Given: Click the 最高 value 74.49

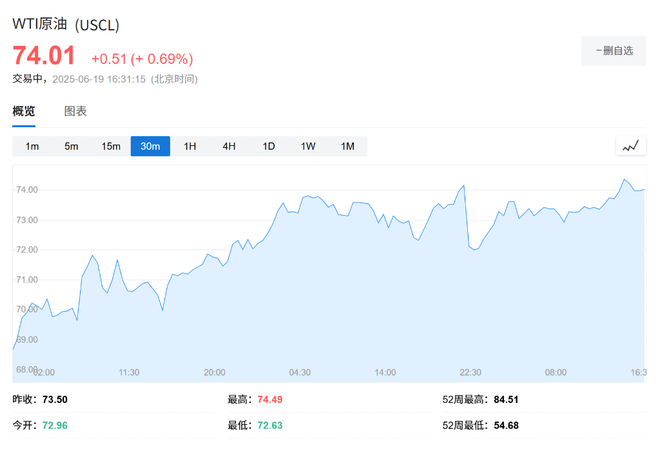Looking at the screenshot, I should coord(270,399).
